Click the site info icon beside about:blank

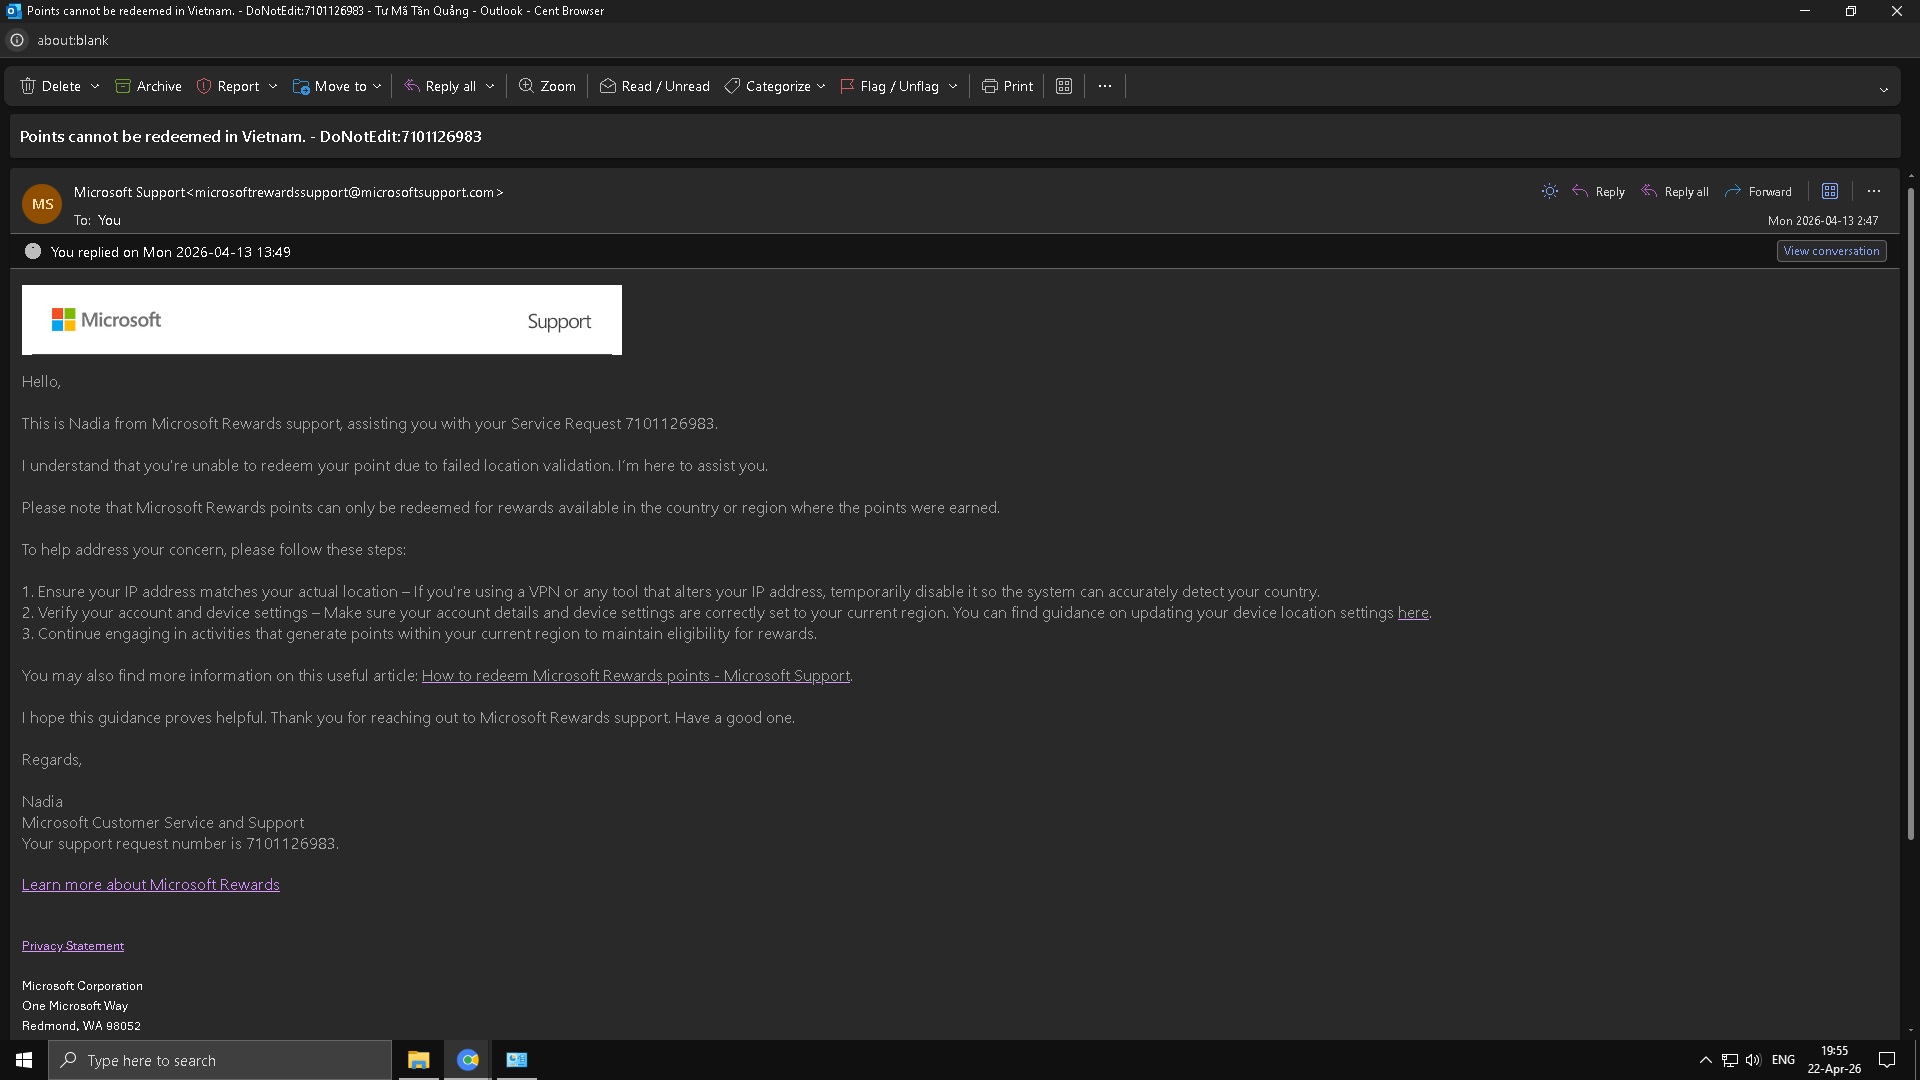pos(17,40)
